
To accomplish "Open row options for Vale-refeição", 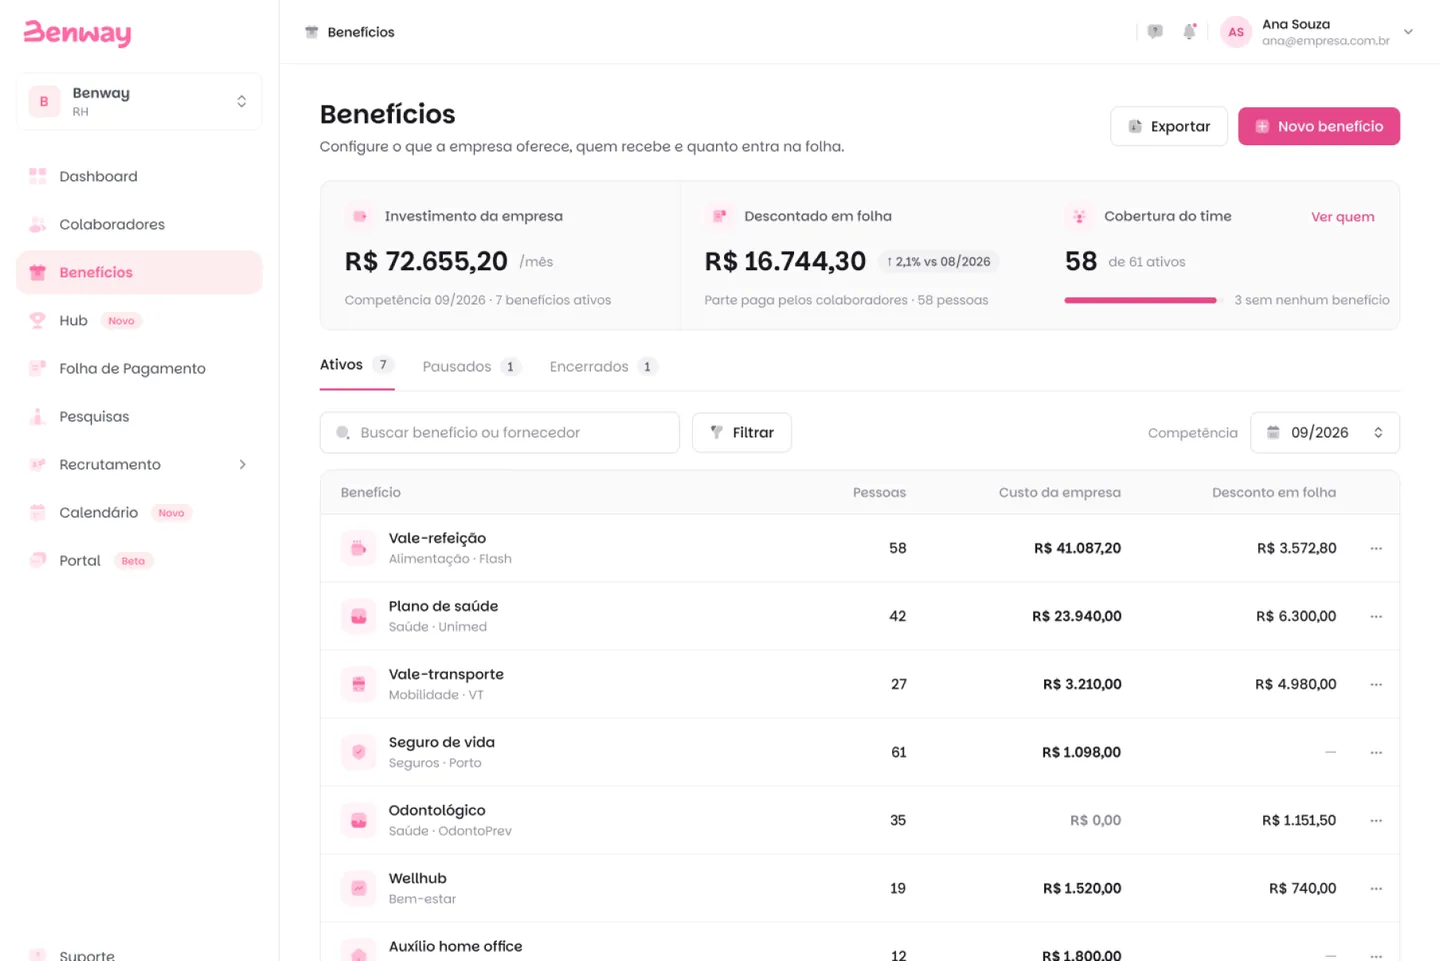I will click(x=1376, y=548).
